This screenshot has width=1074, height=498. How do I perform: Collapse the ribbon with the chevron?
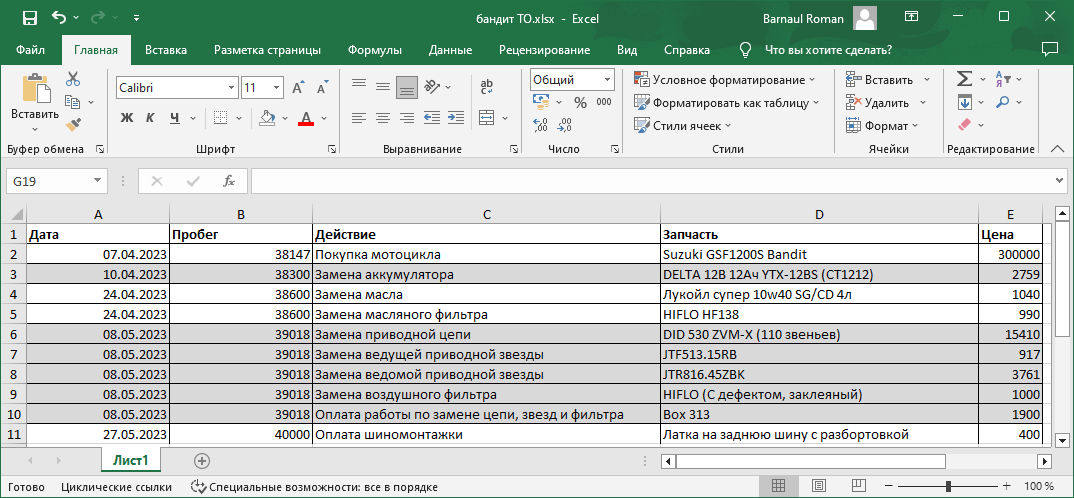pyautogui.click(x=1058, y=149)
